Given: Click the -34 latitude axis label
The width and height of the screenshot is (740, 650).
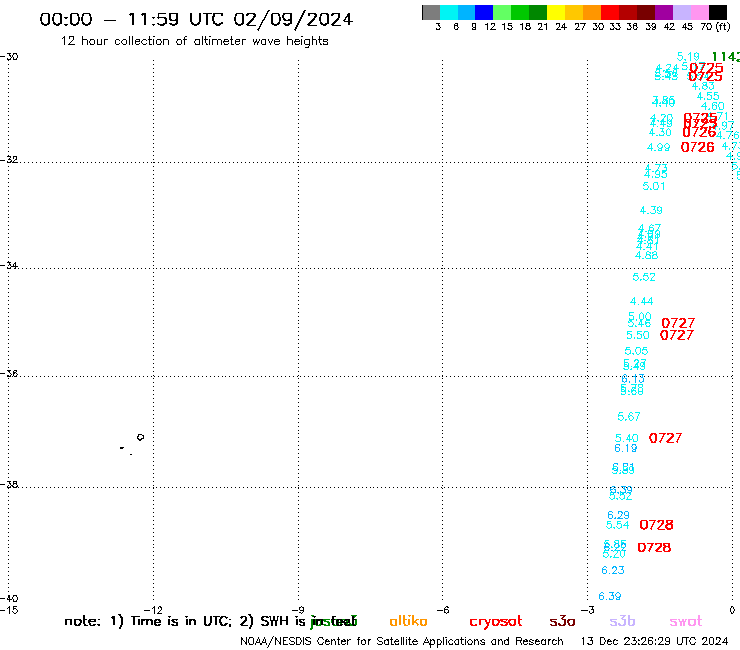Looking at the screenshot, I should pyautogui.click(x=9, y=265).
